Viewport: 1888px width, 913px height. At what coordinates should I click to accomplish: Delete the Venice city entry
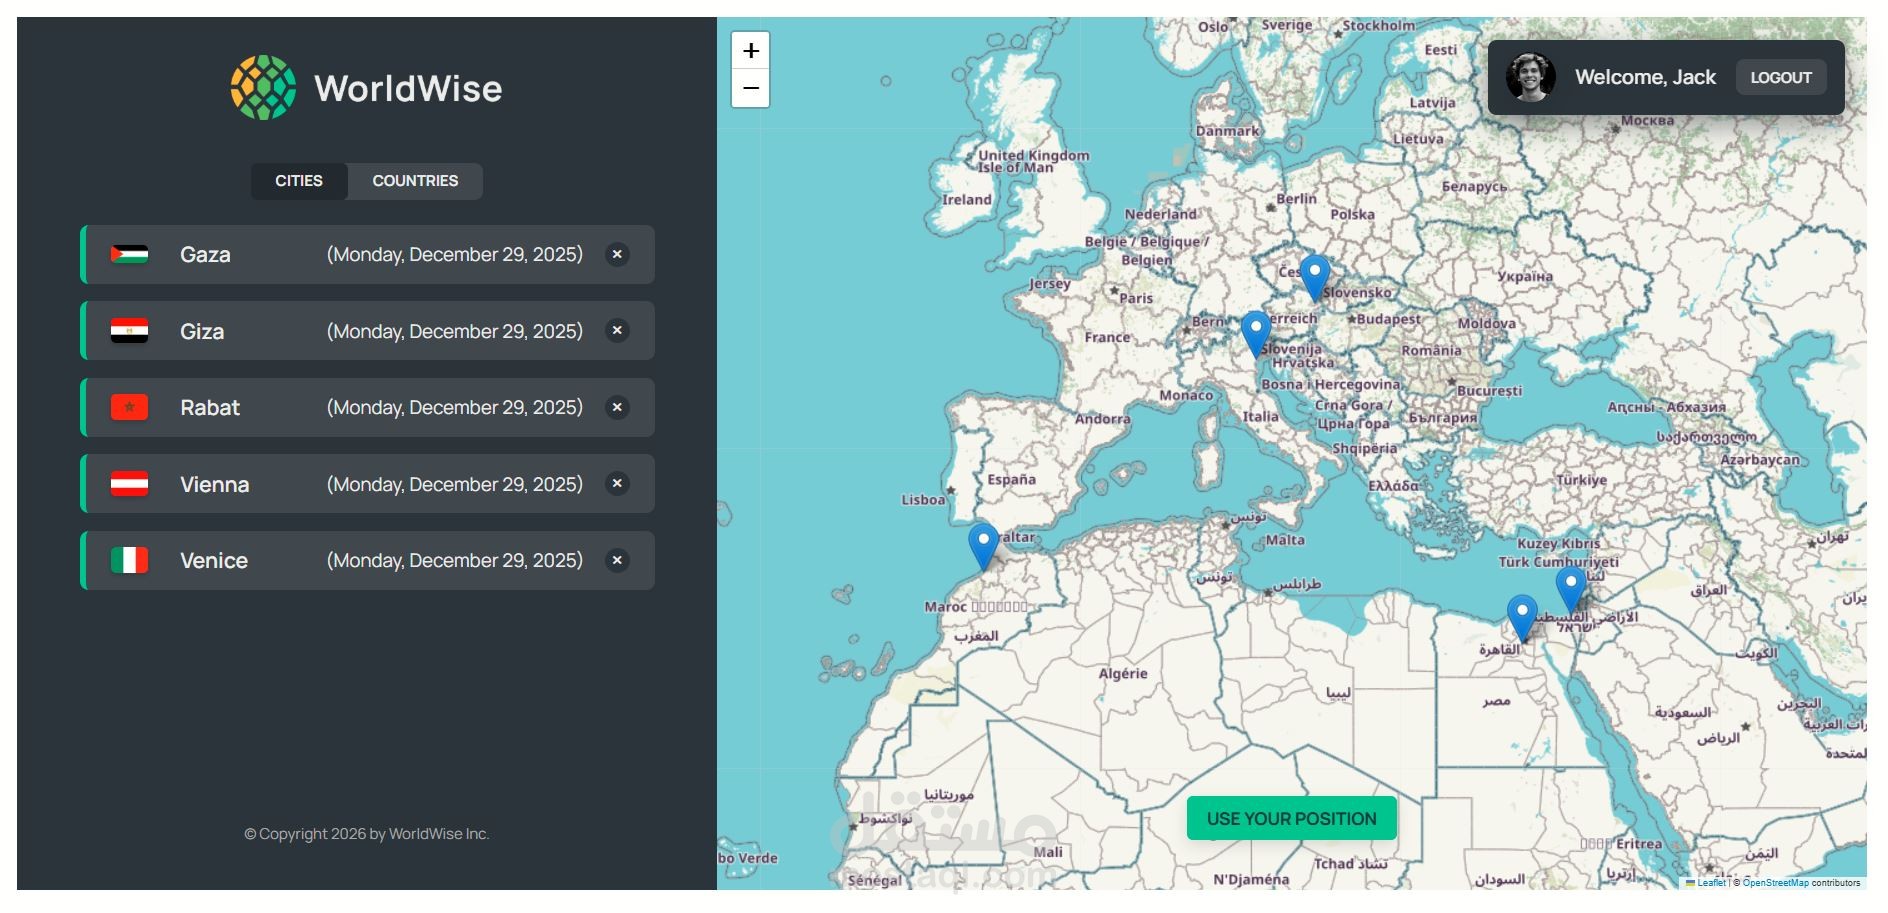617,560
